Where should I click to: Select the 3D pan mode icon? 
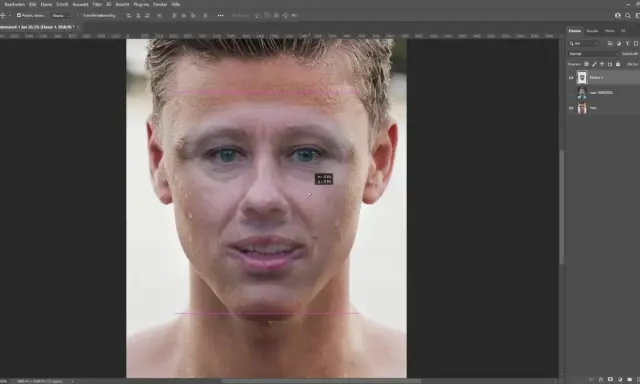coord(276,16)
